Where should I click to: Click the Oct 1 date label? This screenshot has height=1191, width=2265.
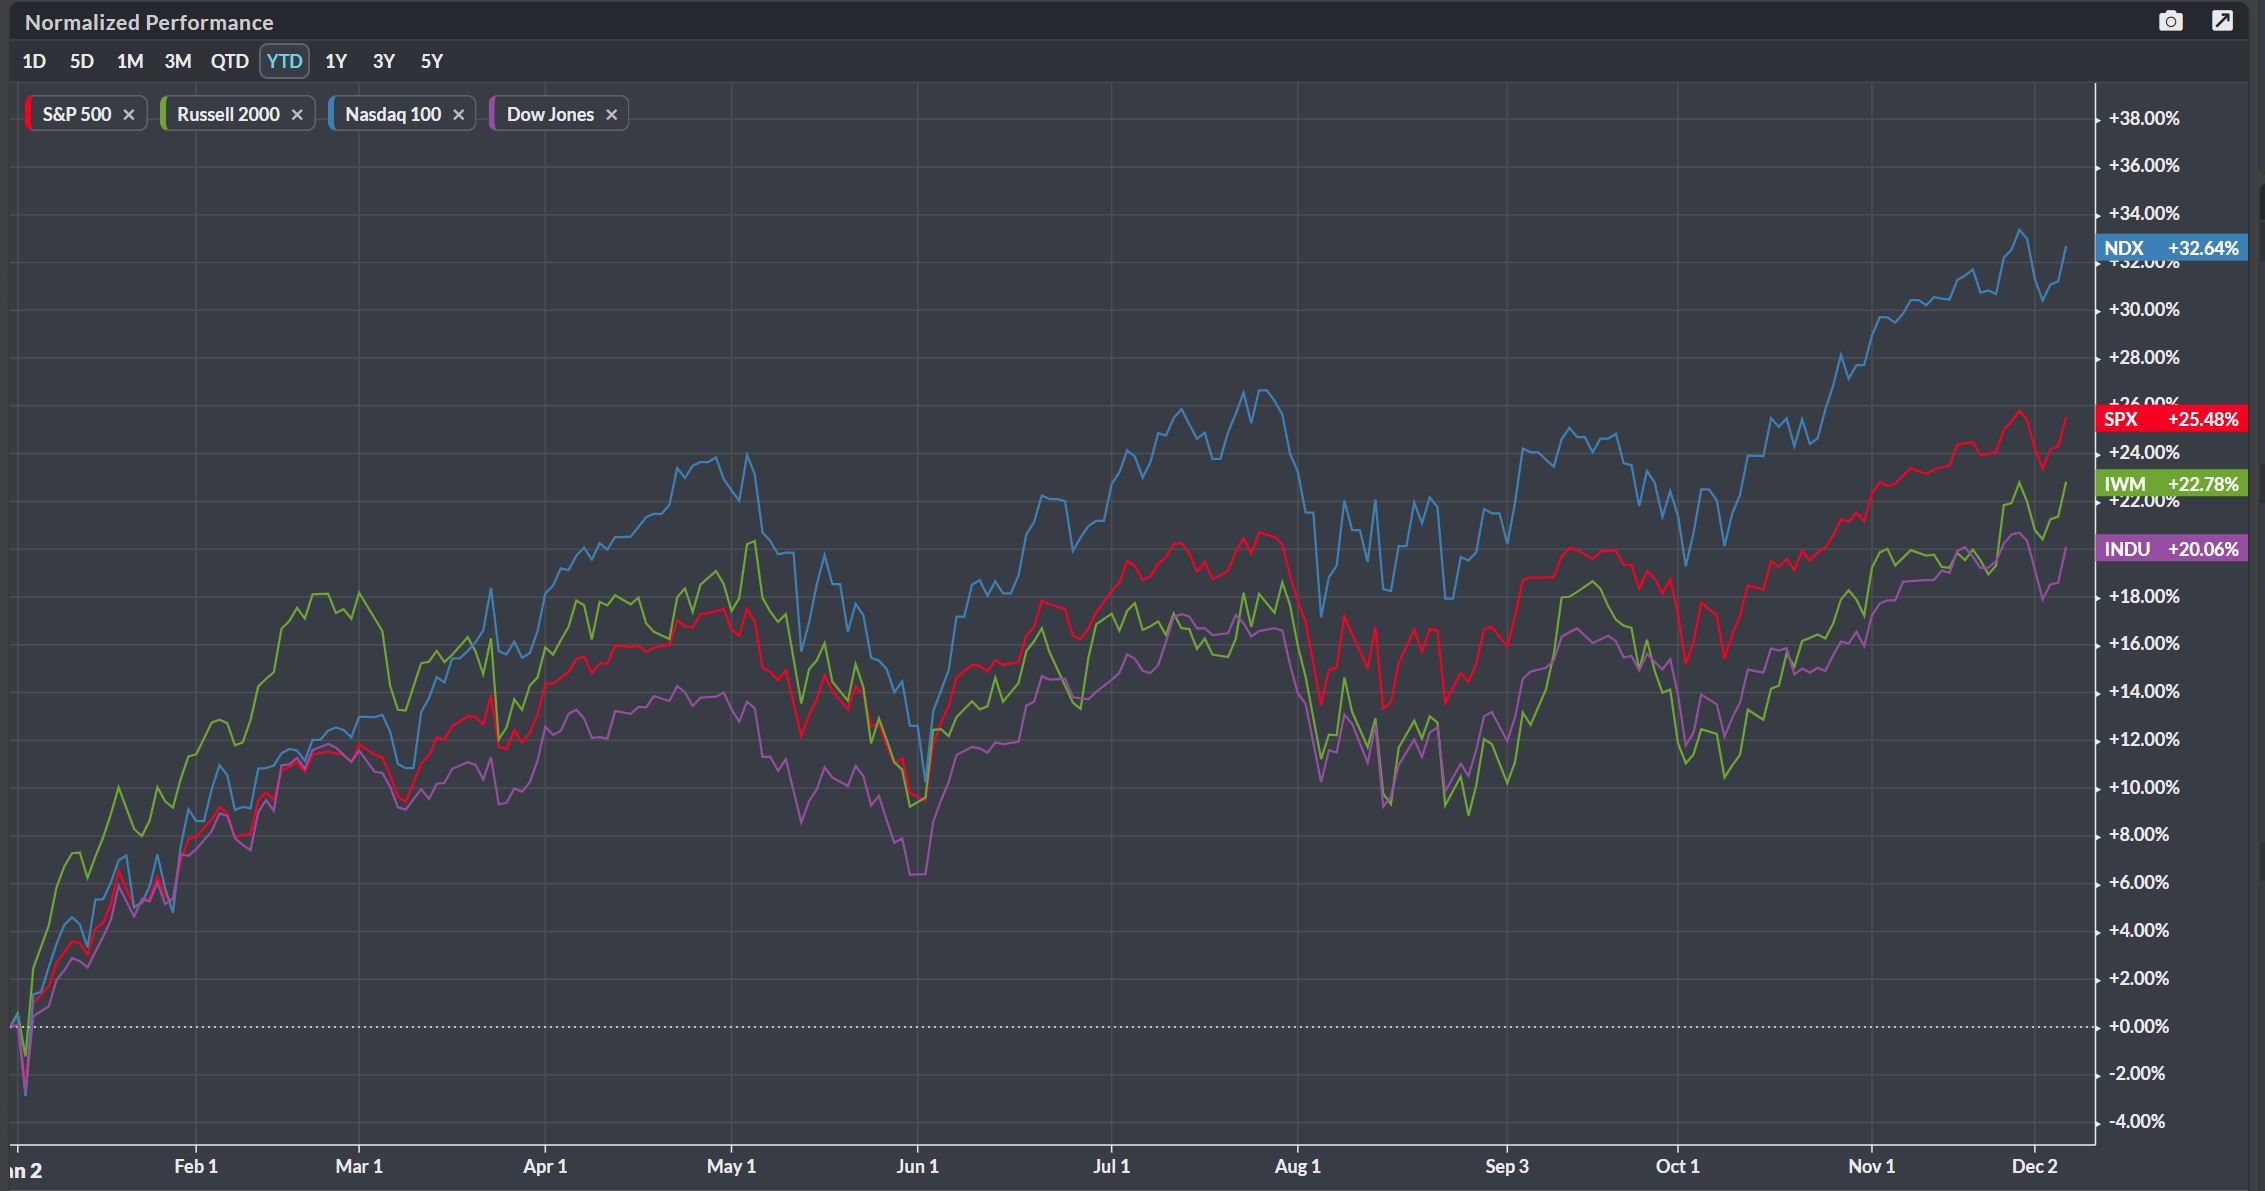pos(1677,1166)
